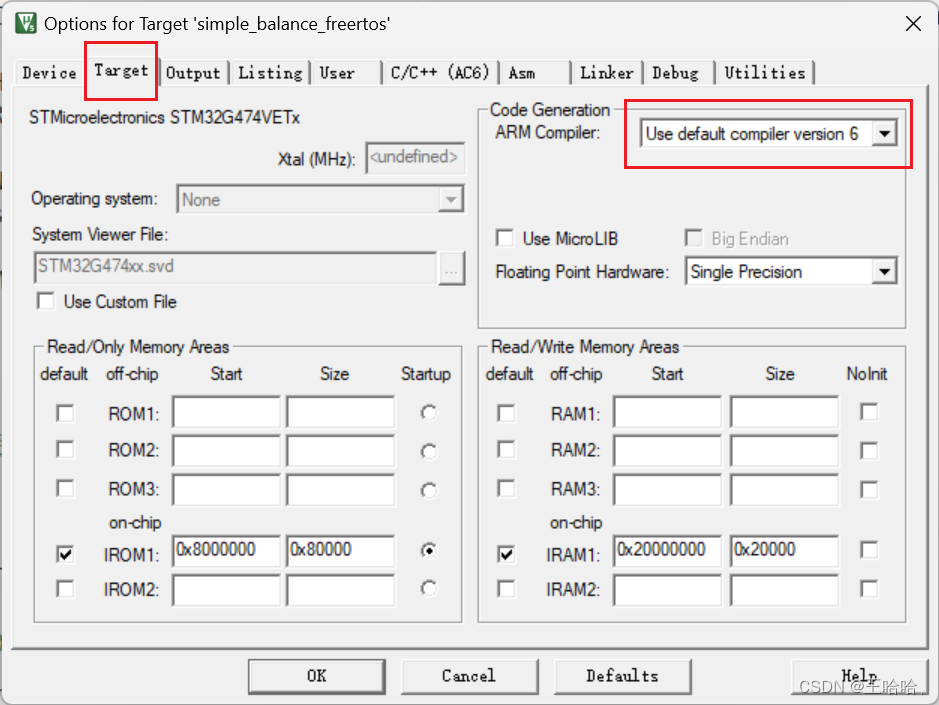Viewport: 939px width, 705px height.
Task: Check the RAM3 default checkbox
Action: point(506,489)
